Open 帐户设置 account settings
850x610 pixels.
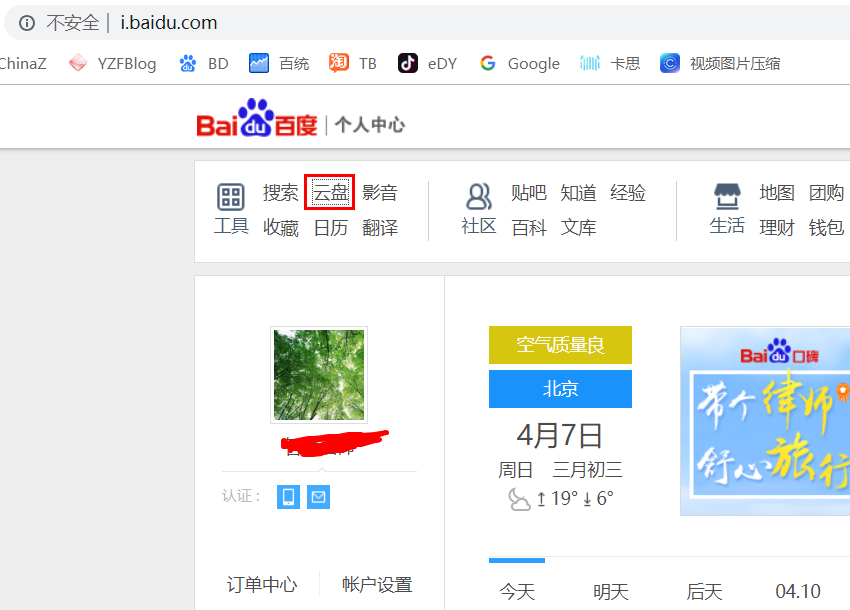coord(377,585)
